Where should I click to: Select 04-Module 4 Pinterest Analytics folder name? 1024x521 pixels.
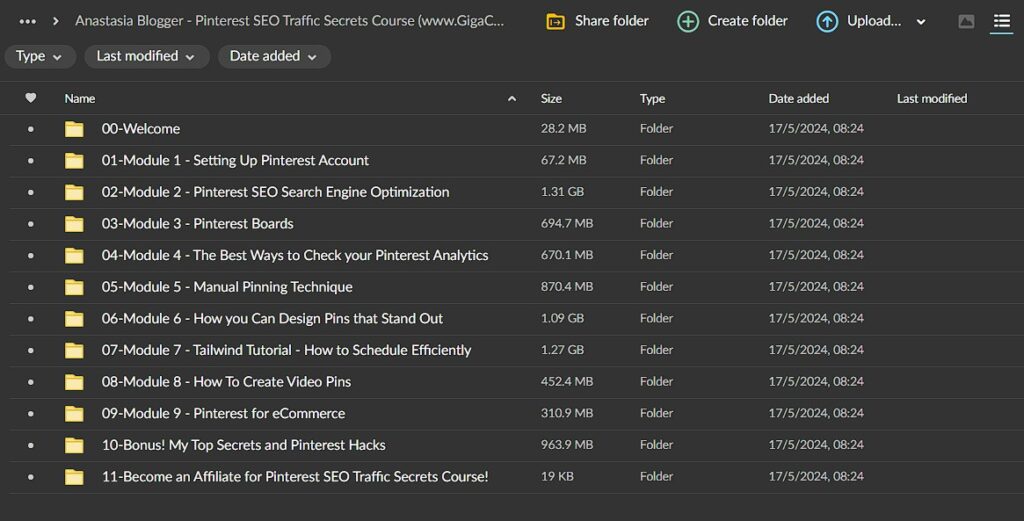click(295, 255)
